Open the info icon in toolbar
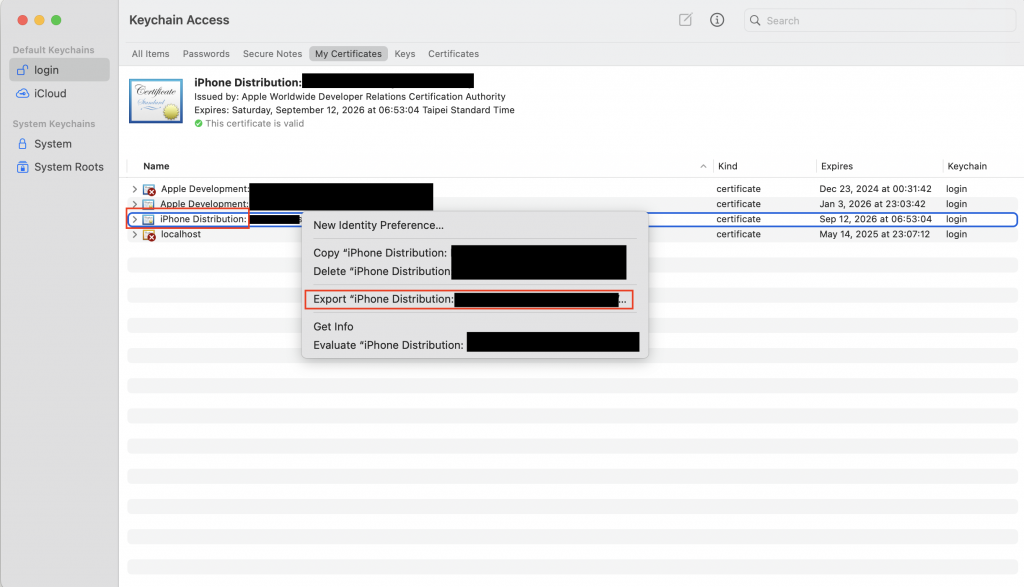This screenshot has height=587, width=1024. point(716,20)
